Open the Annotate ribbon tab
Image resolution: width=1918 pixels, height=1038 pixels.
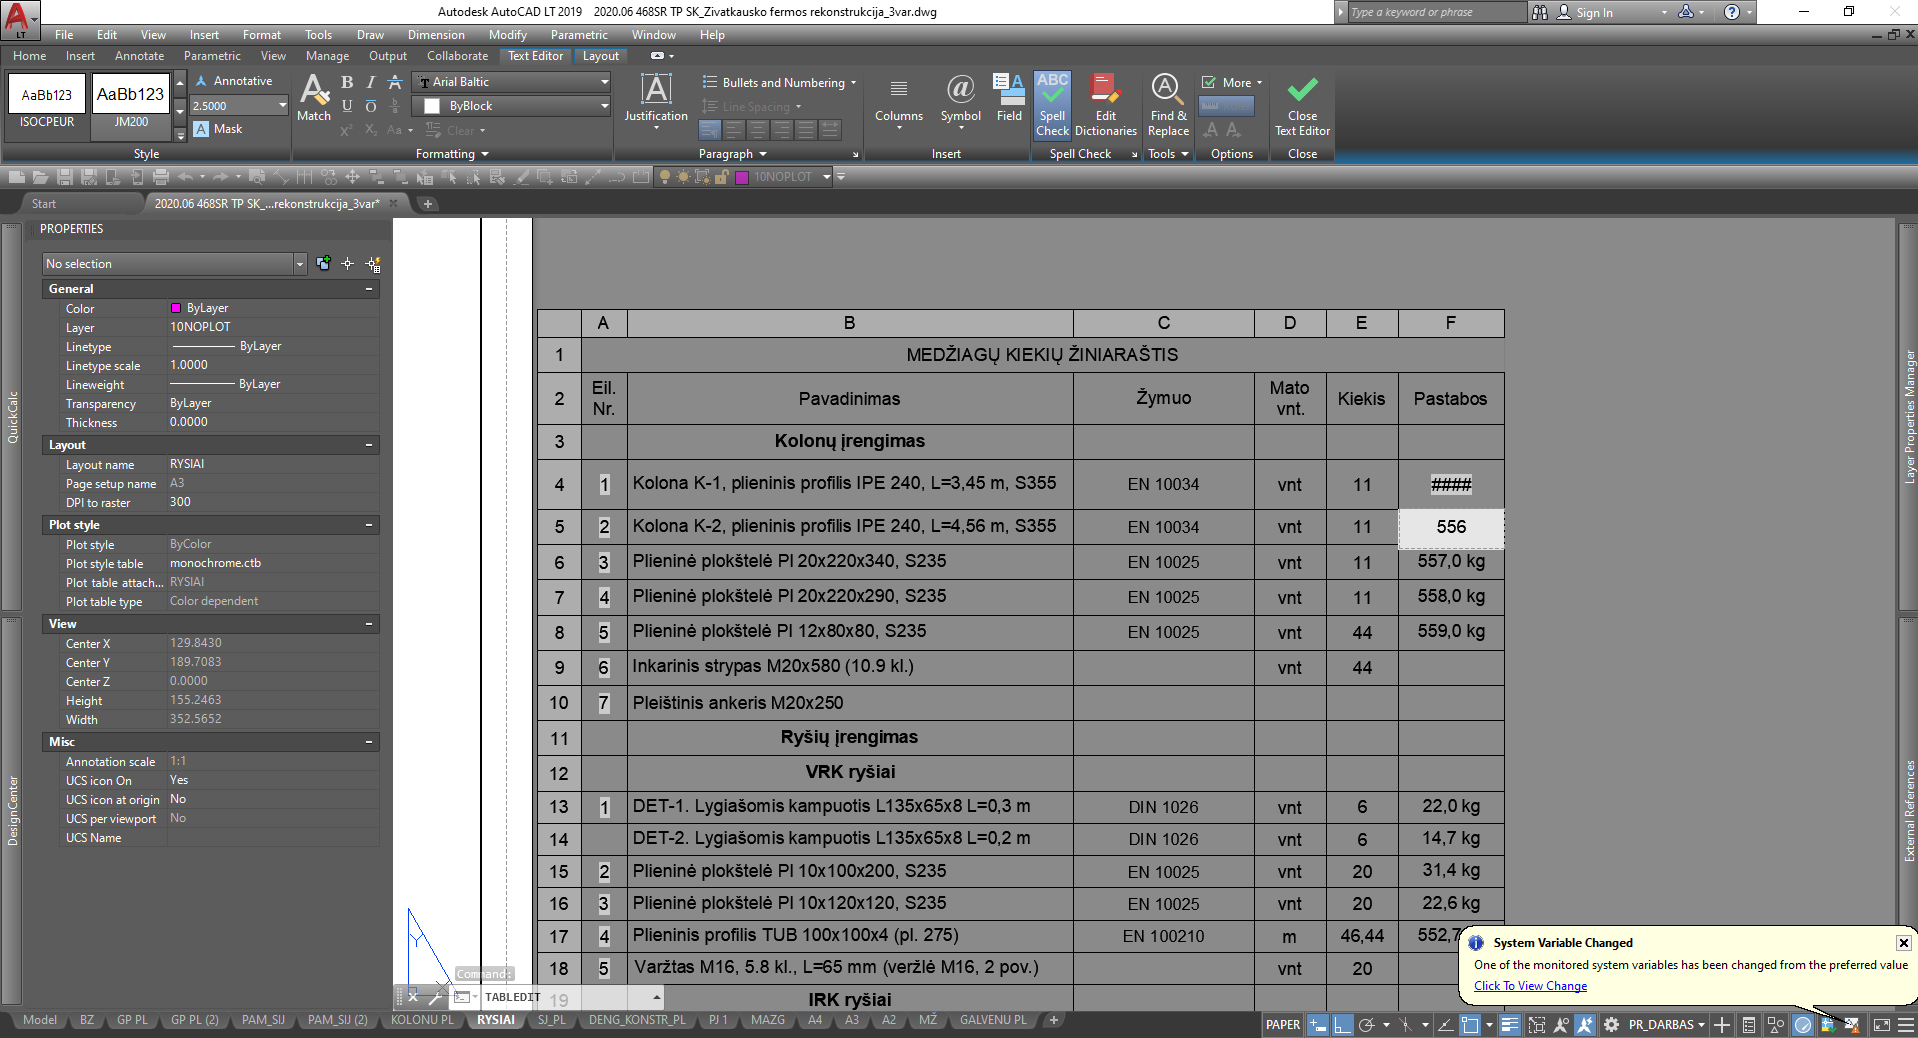pos(139,56)
